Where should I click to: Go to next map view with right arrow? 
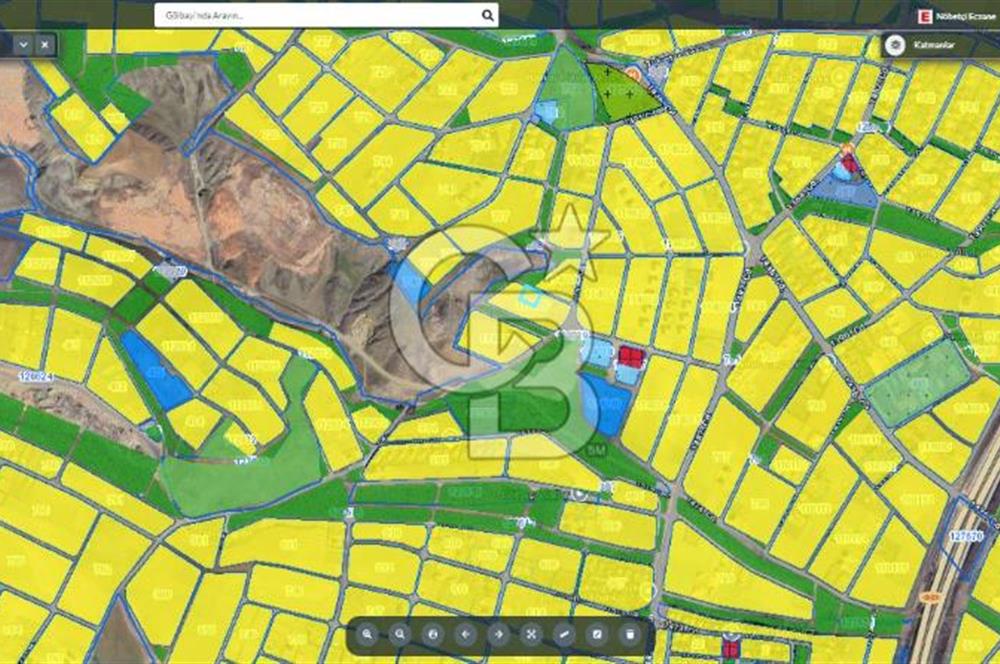coord(499,635)
